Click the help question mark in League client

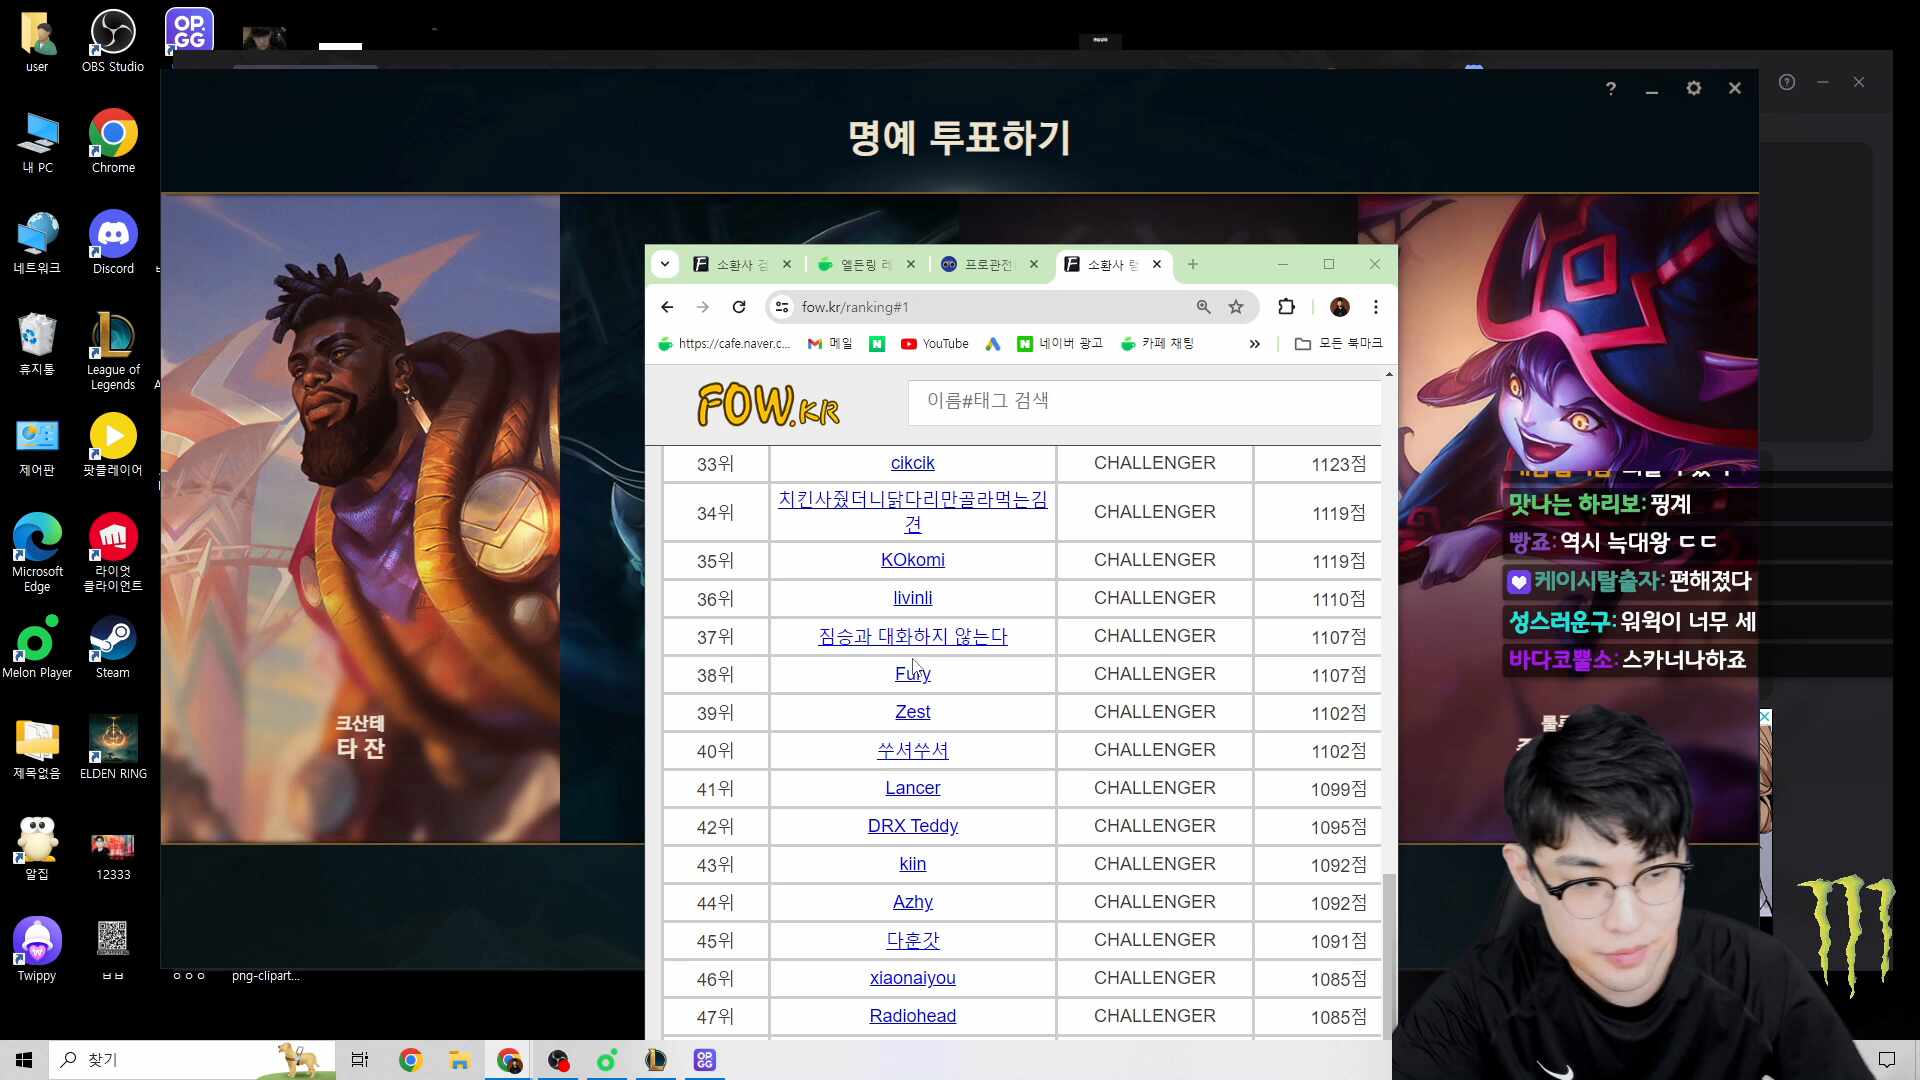tap(1610, 88)
